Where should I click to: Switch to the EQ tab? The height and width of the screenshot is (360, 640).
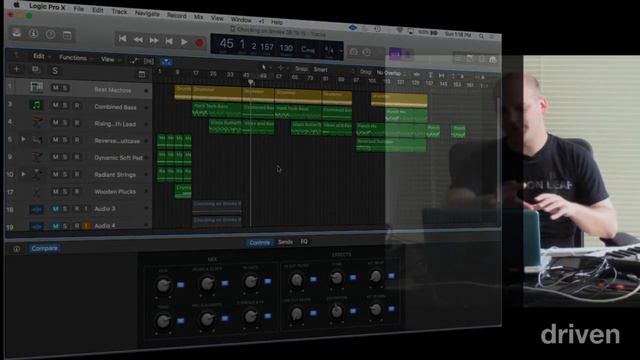(x=304, y=242)
